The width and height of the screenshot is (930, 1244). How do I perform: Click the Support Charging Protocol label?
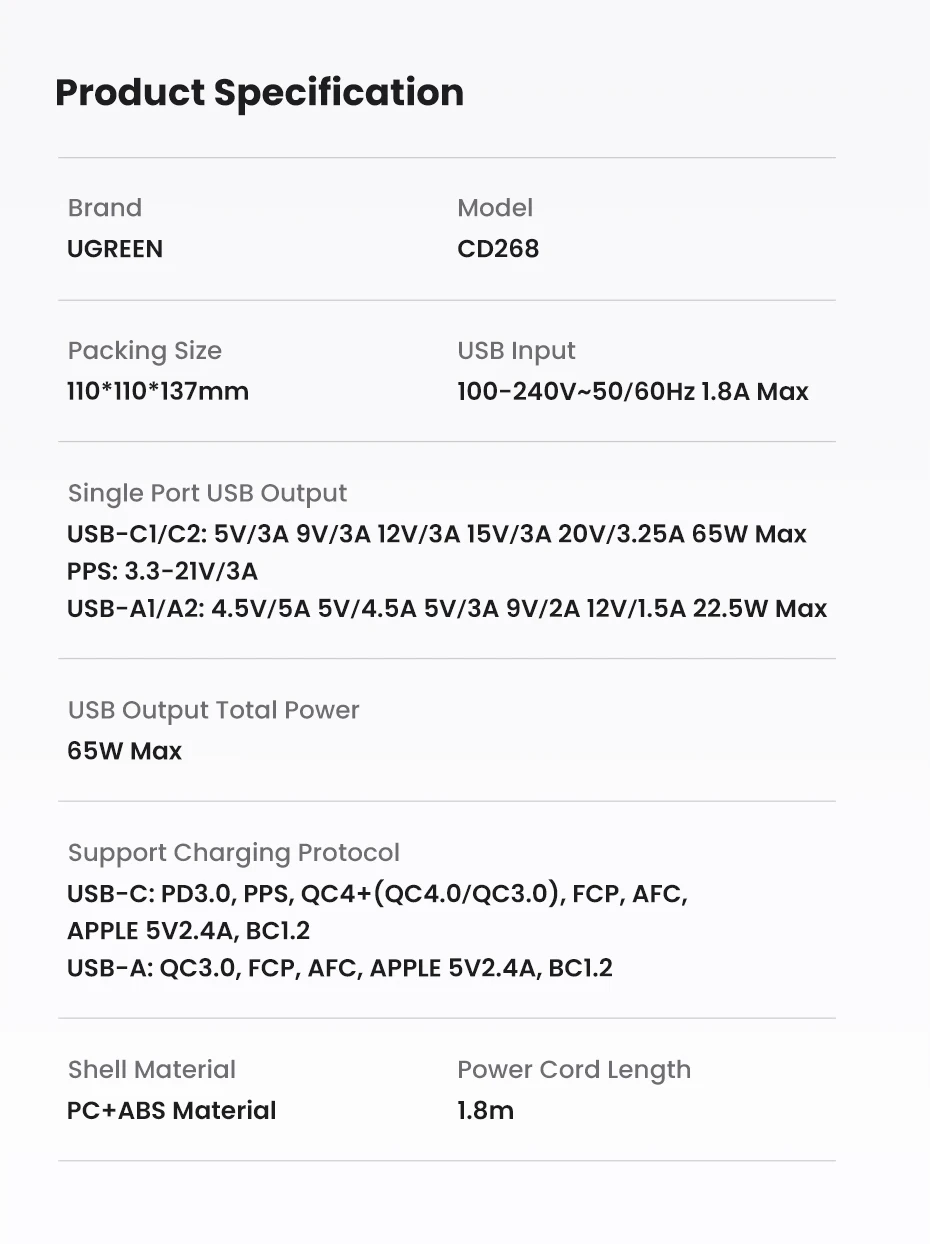(233, 853)
